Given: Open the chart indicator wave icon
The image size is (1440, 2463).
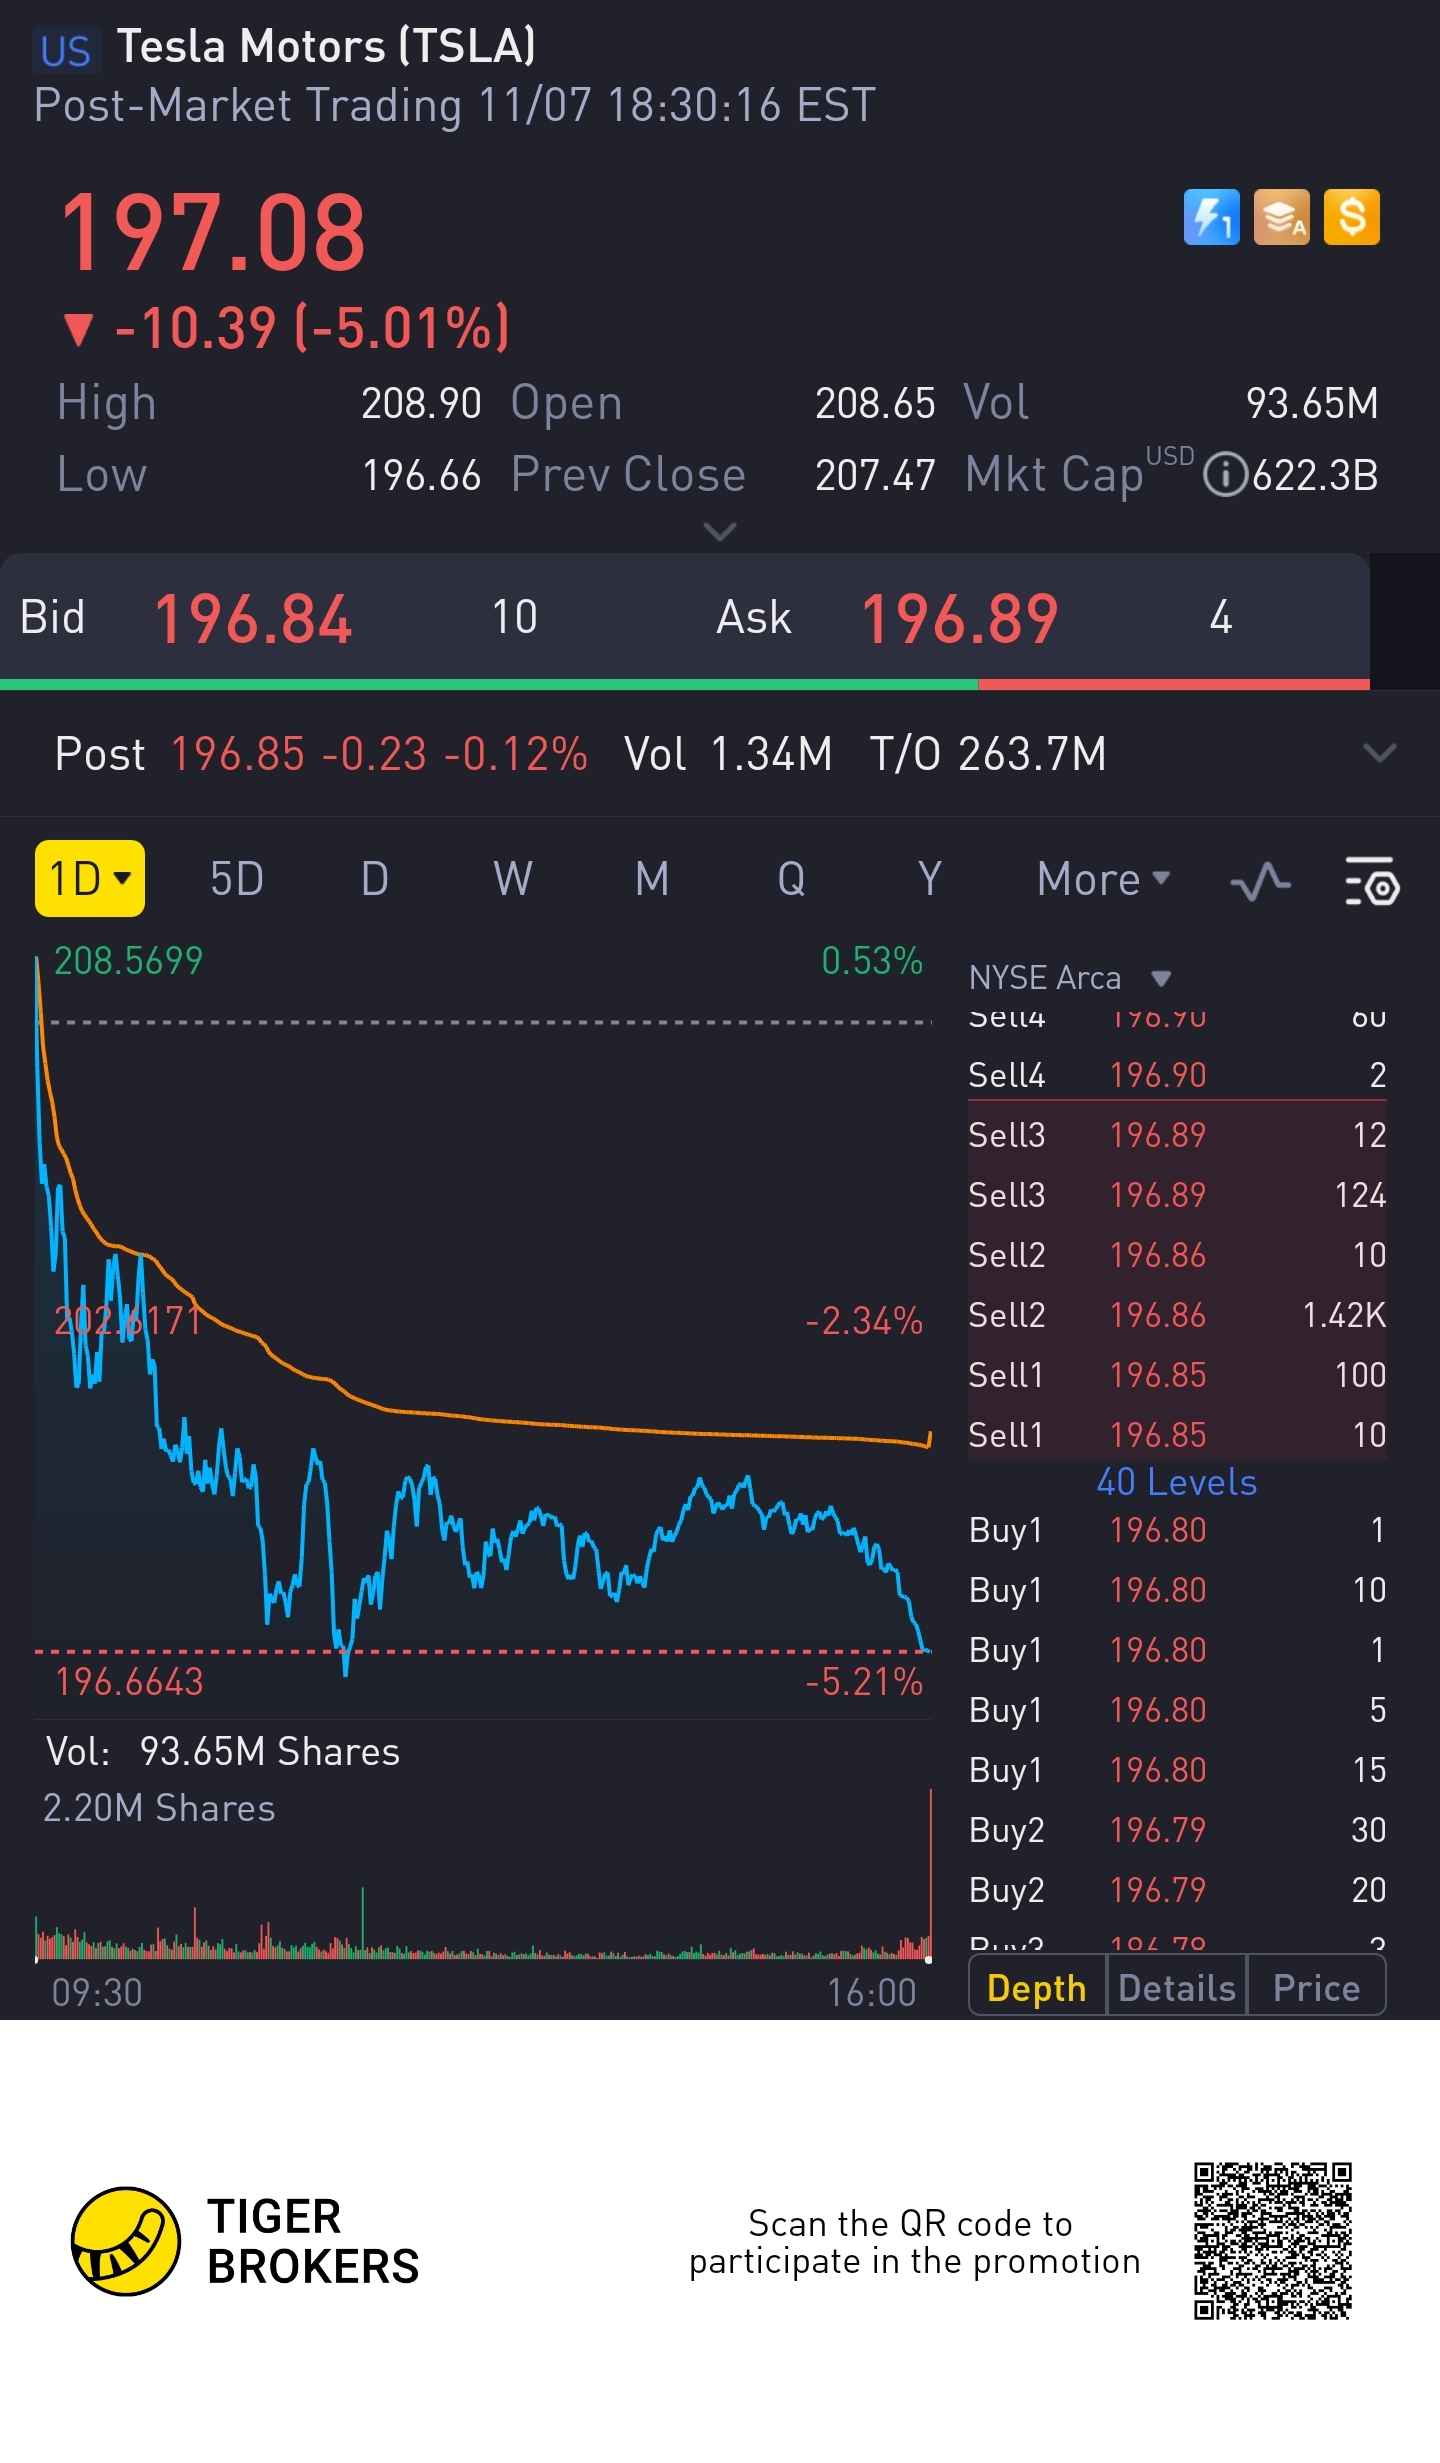Looking at the screenshot, I should coord(1260,881).
